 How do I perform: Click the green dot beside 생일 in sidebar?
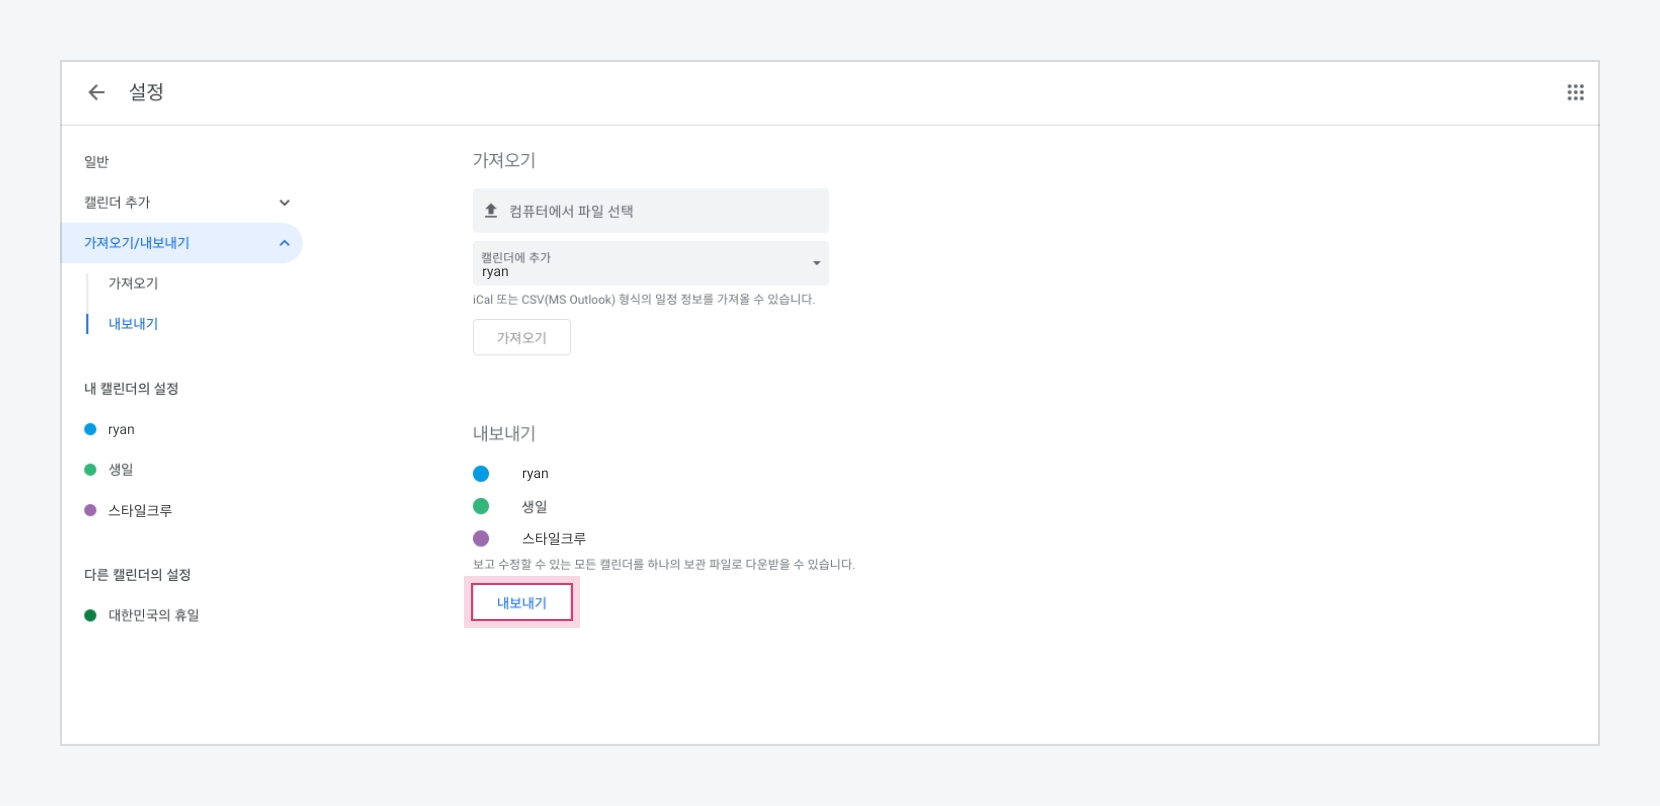pos(90,470)
